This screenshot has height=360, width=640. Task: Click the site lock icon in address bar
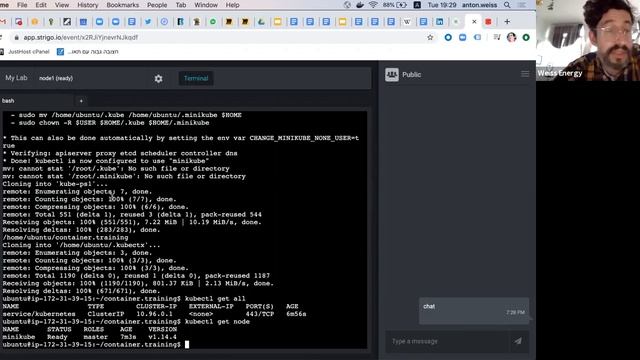pyautogui.click(x=16, y=37)
